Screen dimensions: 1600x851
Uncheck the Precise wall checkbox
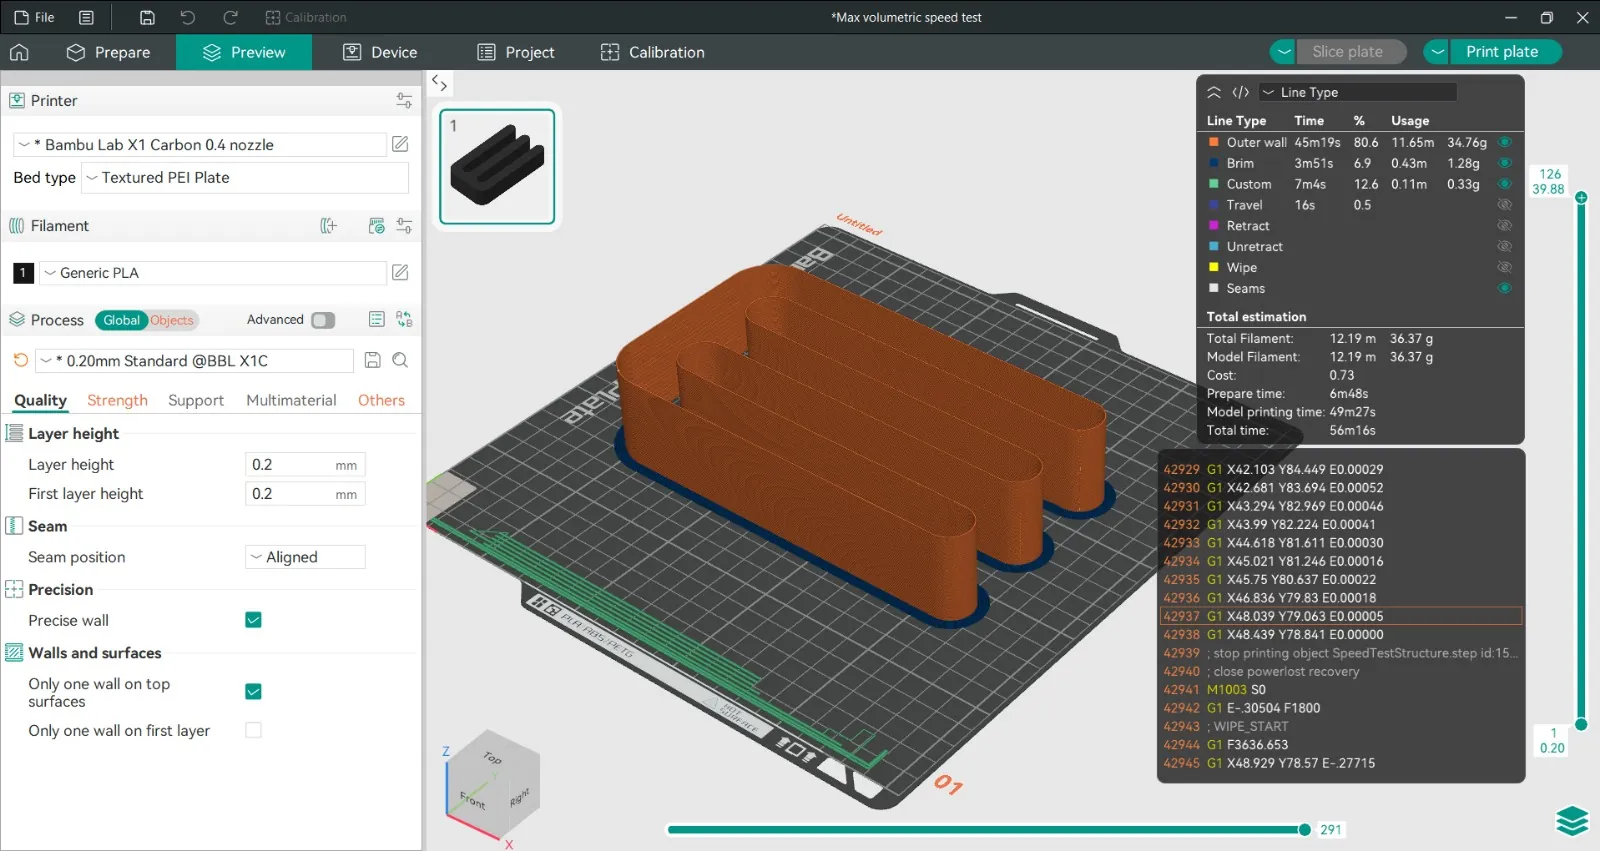coord(253,620)
